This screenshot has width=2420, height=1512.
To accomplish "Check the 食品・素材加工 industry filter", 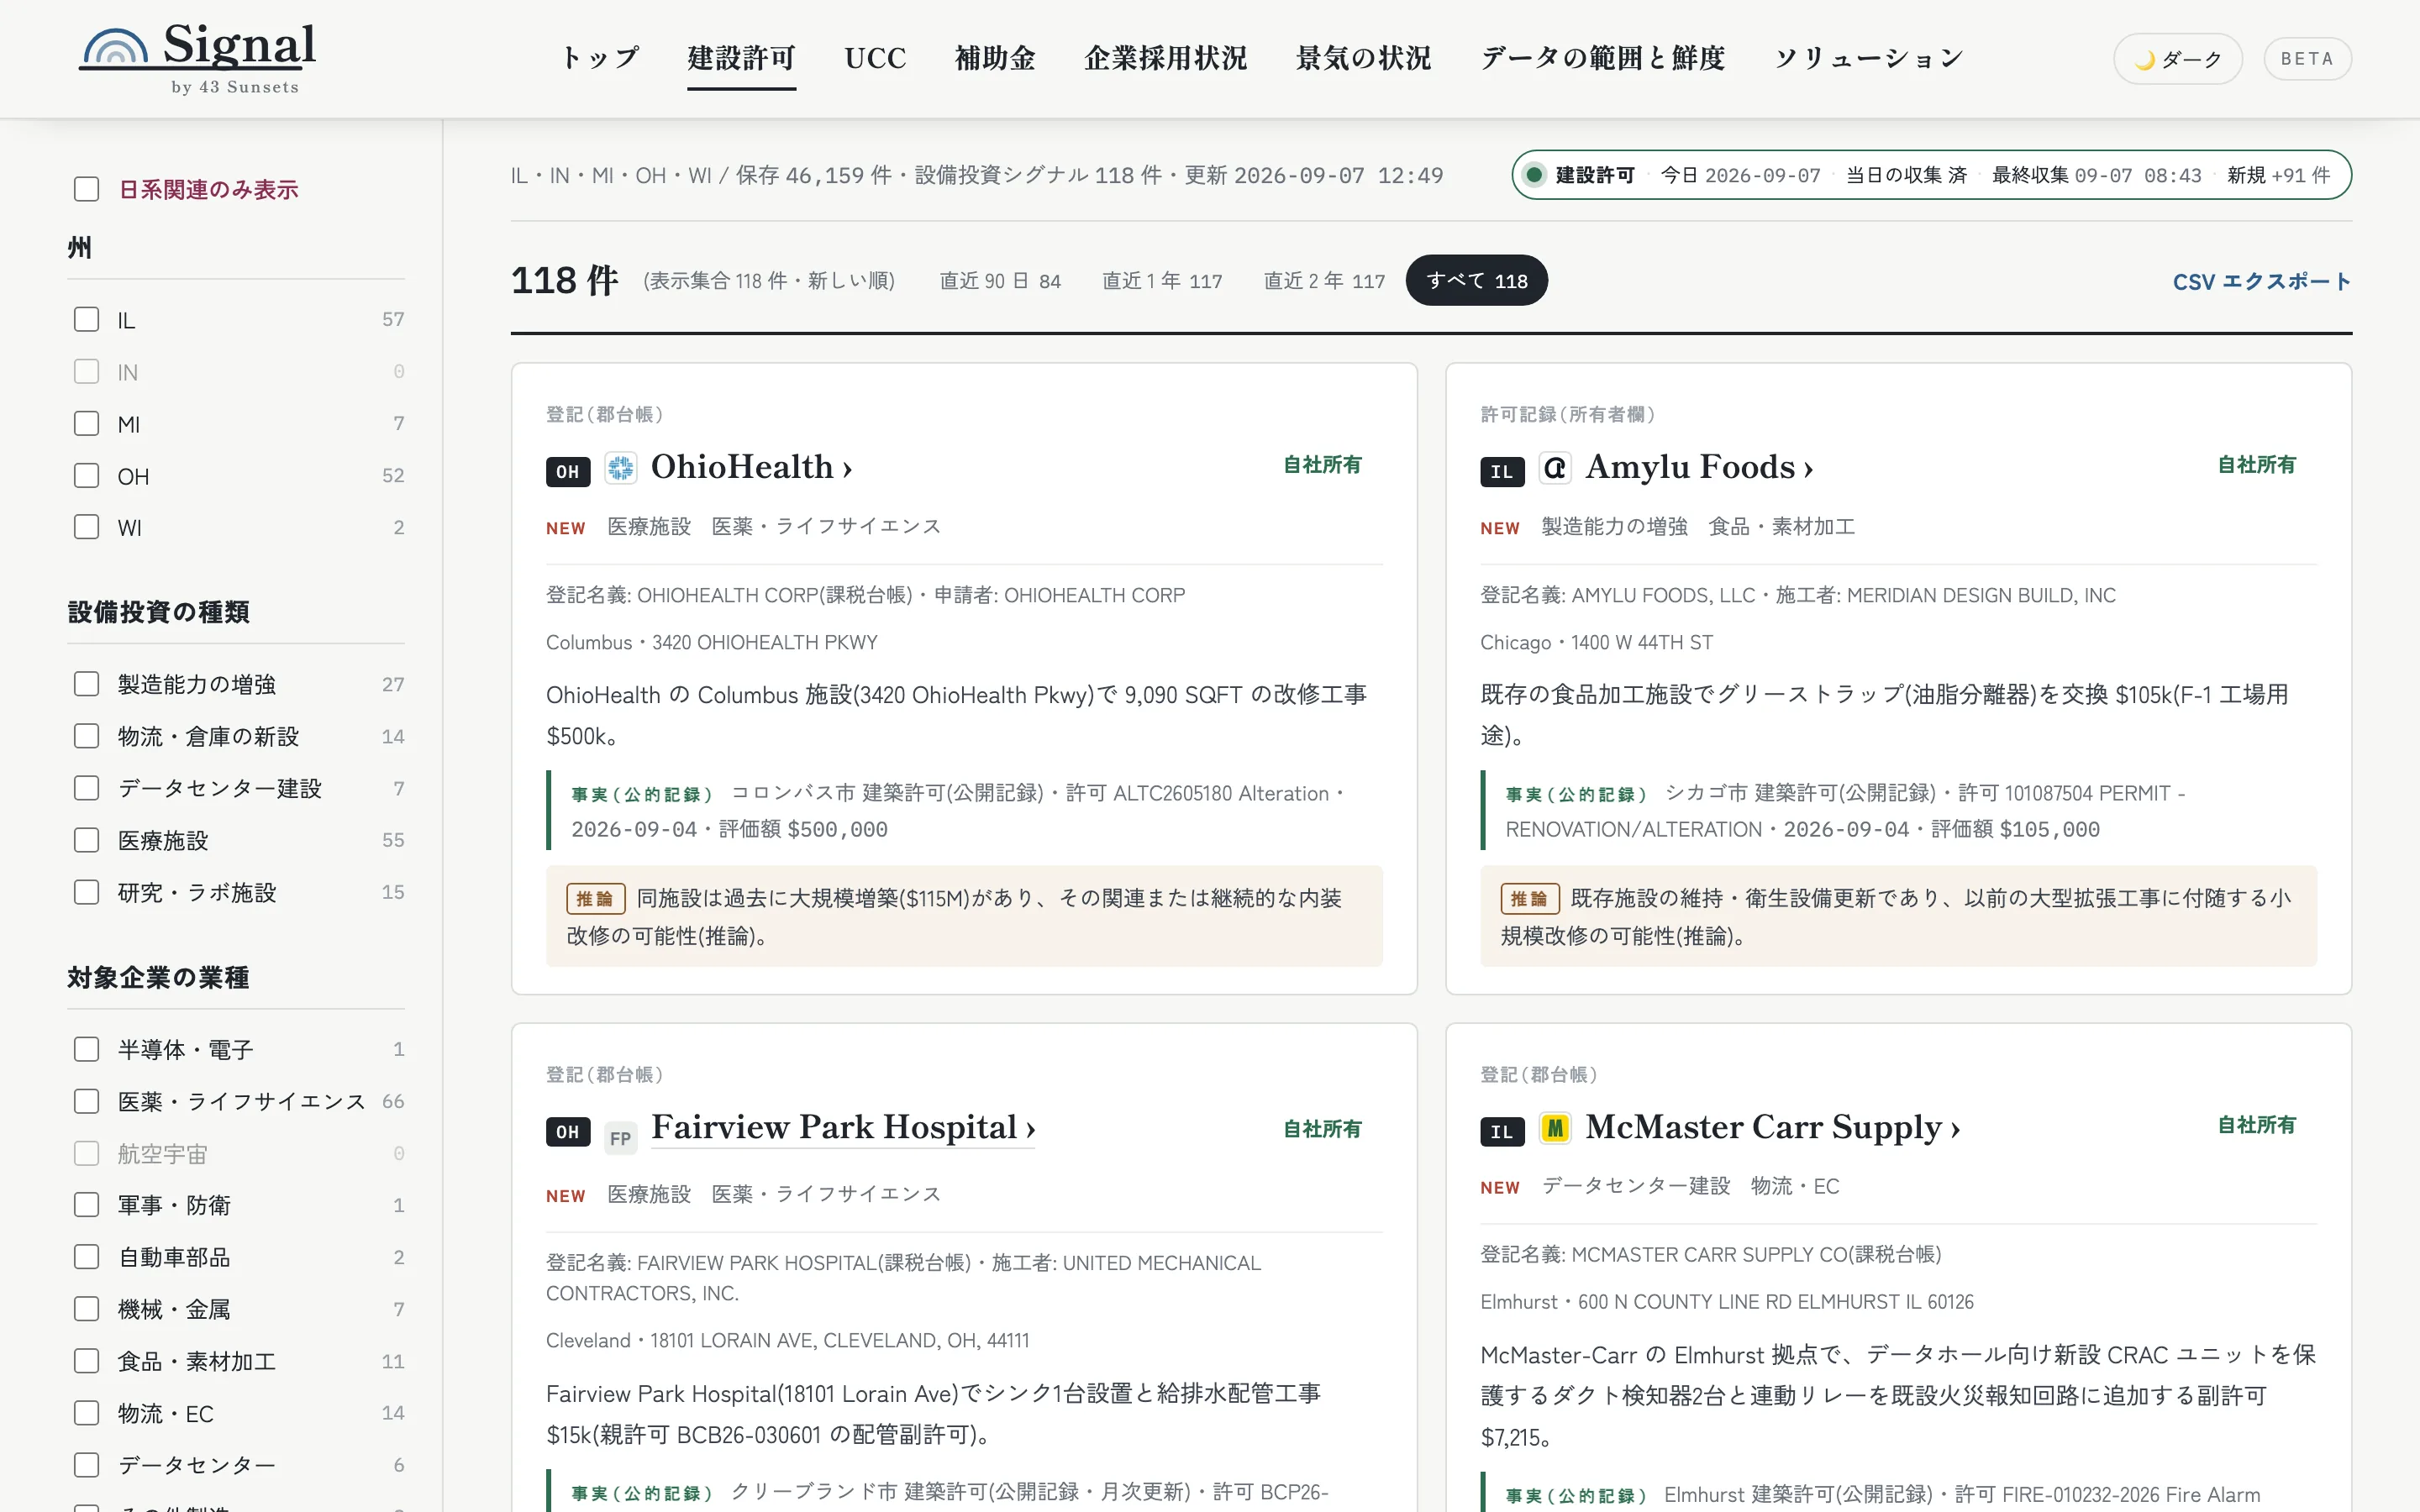I will point(87,1361).
